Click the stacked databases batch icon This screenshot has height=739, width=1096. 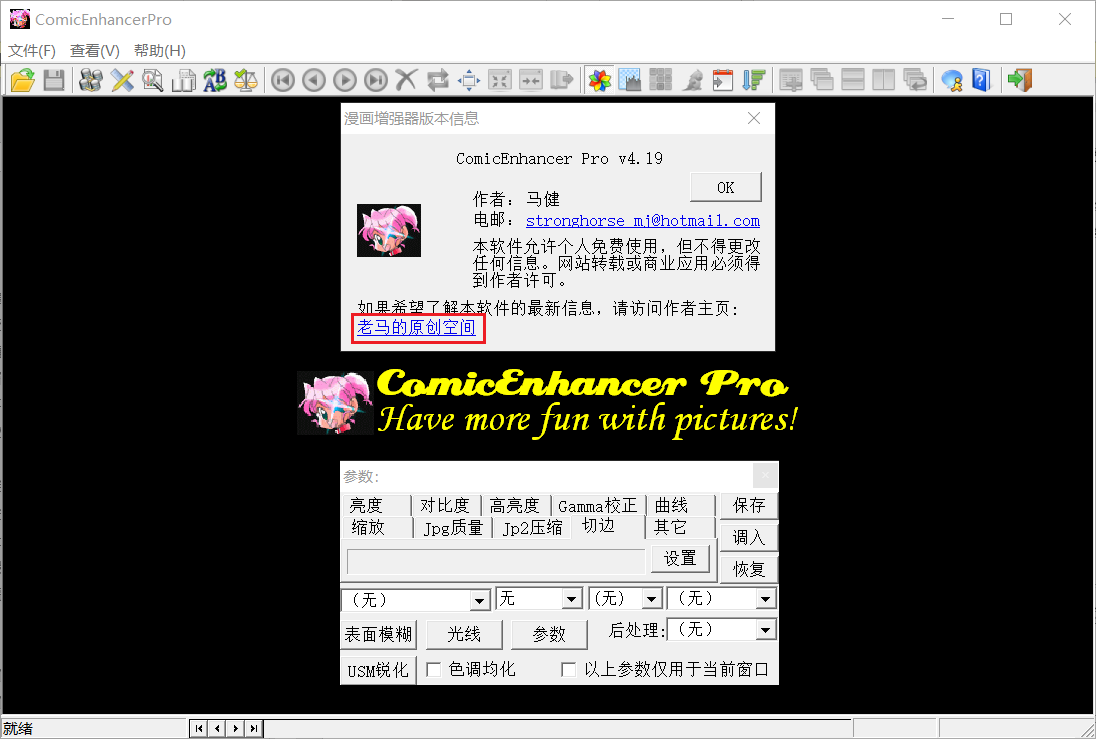point(91,80)
